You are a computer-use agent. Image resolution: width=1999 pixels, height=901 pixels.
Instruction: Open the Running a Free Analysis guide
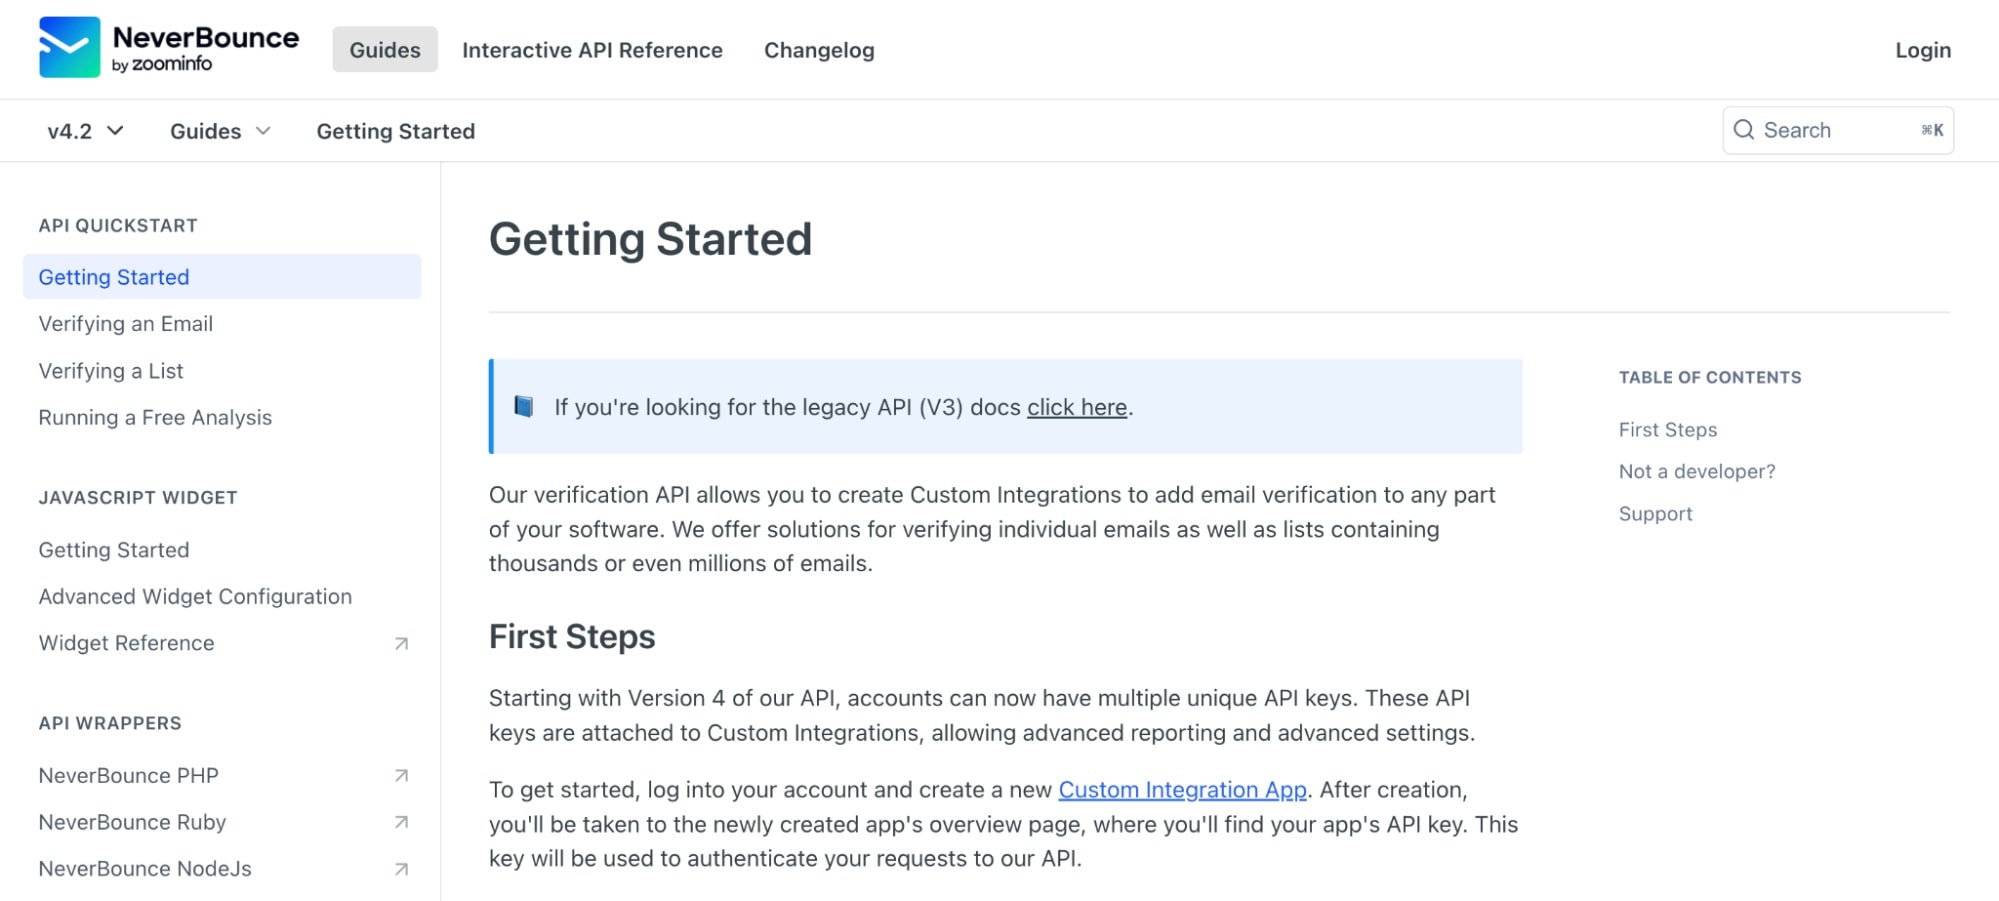(155, 417)
